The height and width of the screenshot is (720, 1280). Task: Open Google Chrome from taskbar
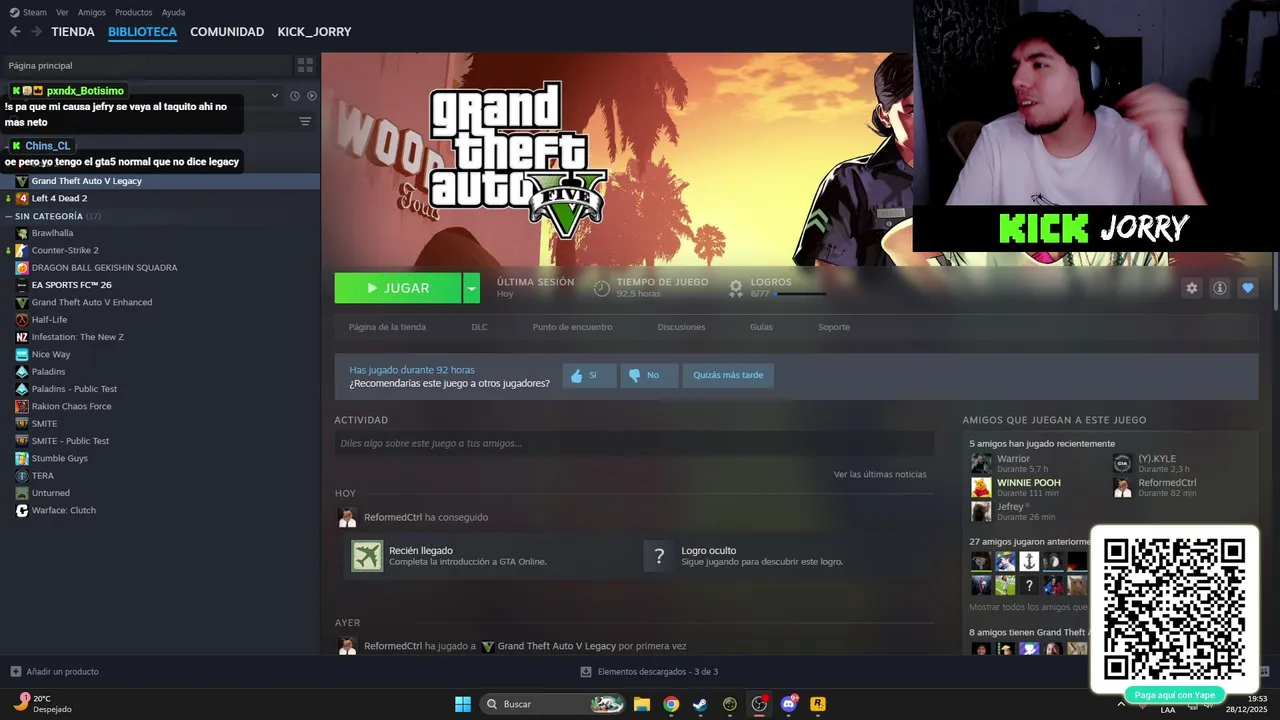point(671,704)
